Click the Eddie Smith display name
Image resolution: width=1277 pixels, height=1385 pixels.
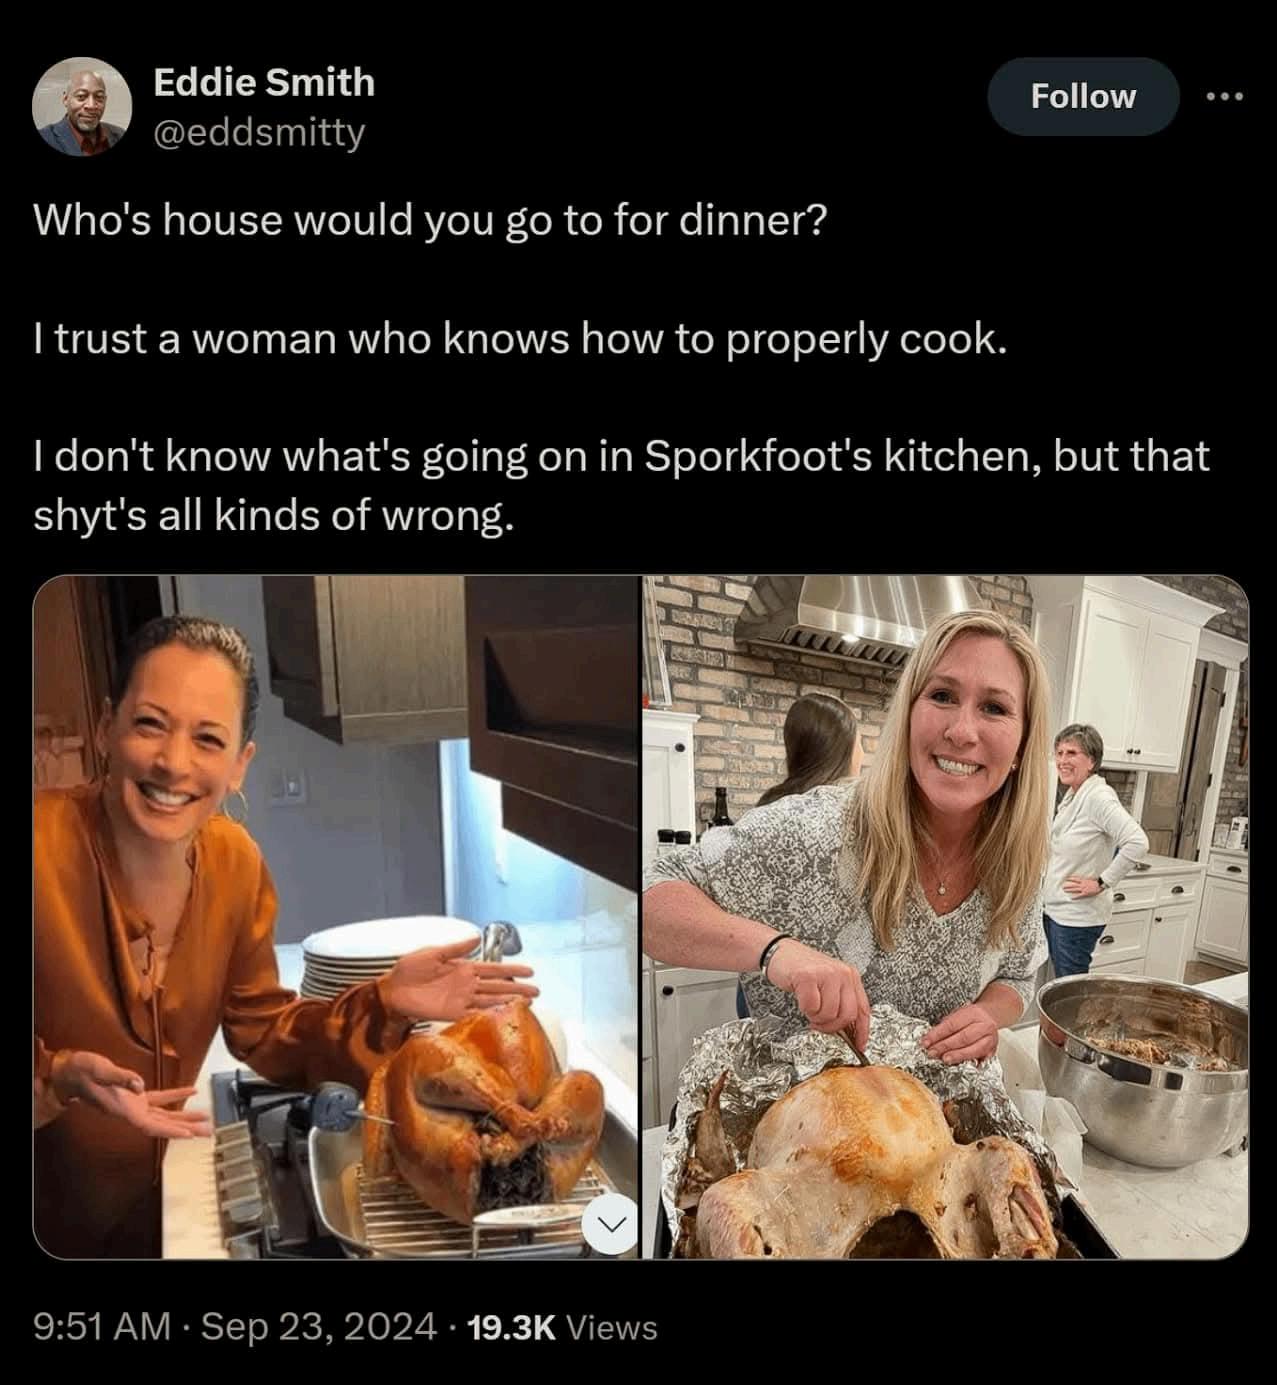tap(264, 82)
